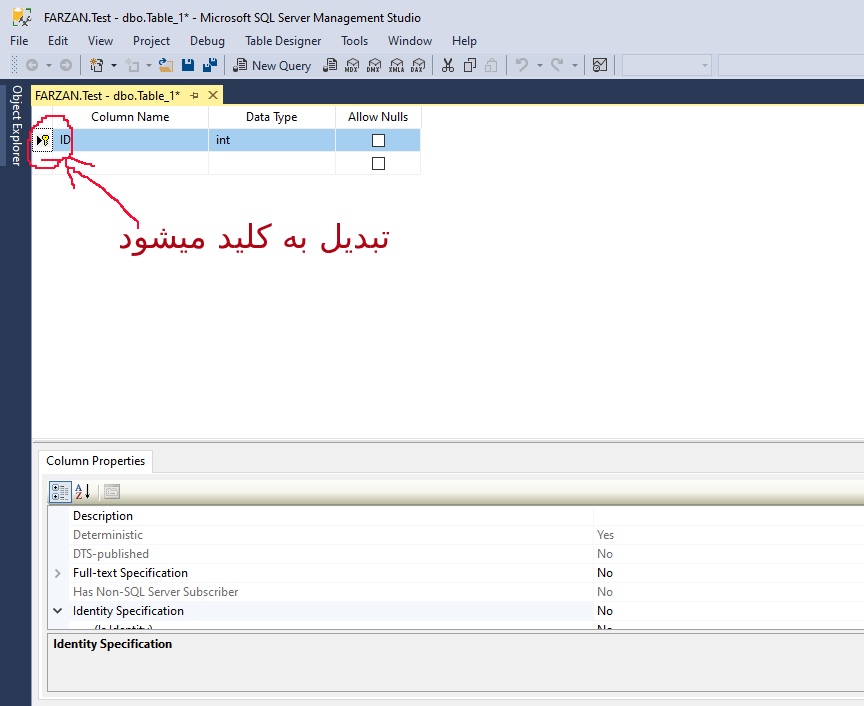Open the empty toolbar combo box dropdown

[x=705, y=65]
